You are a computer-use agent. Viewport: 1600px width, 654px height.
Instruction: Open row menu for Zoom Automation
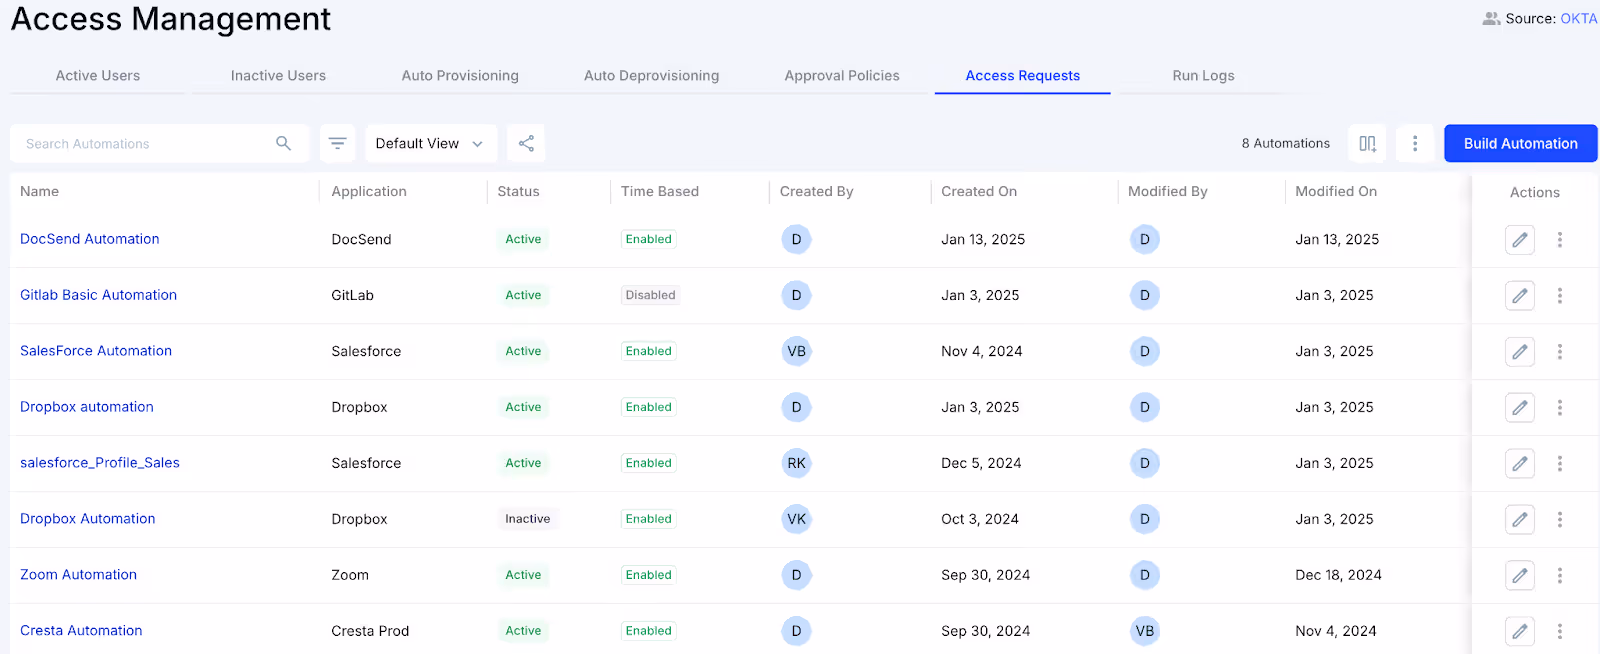point(1560,575)
